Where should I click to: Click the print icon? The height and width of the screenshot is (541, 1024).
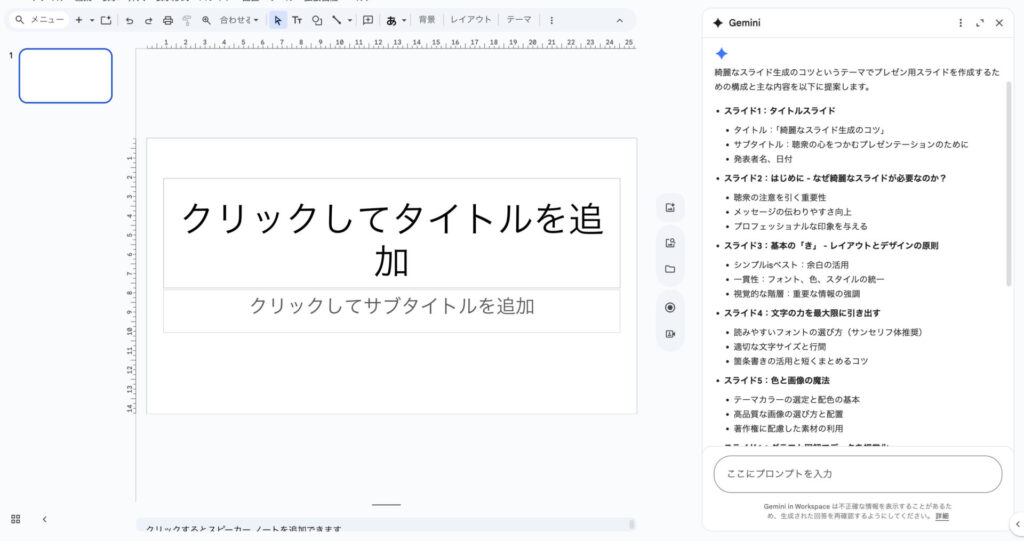(167, 20)
